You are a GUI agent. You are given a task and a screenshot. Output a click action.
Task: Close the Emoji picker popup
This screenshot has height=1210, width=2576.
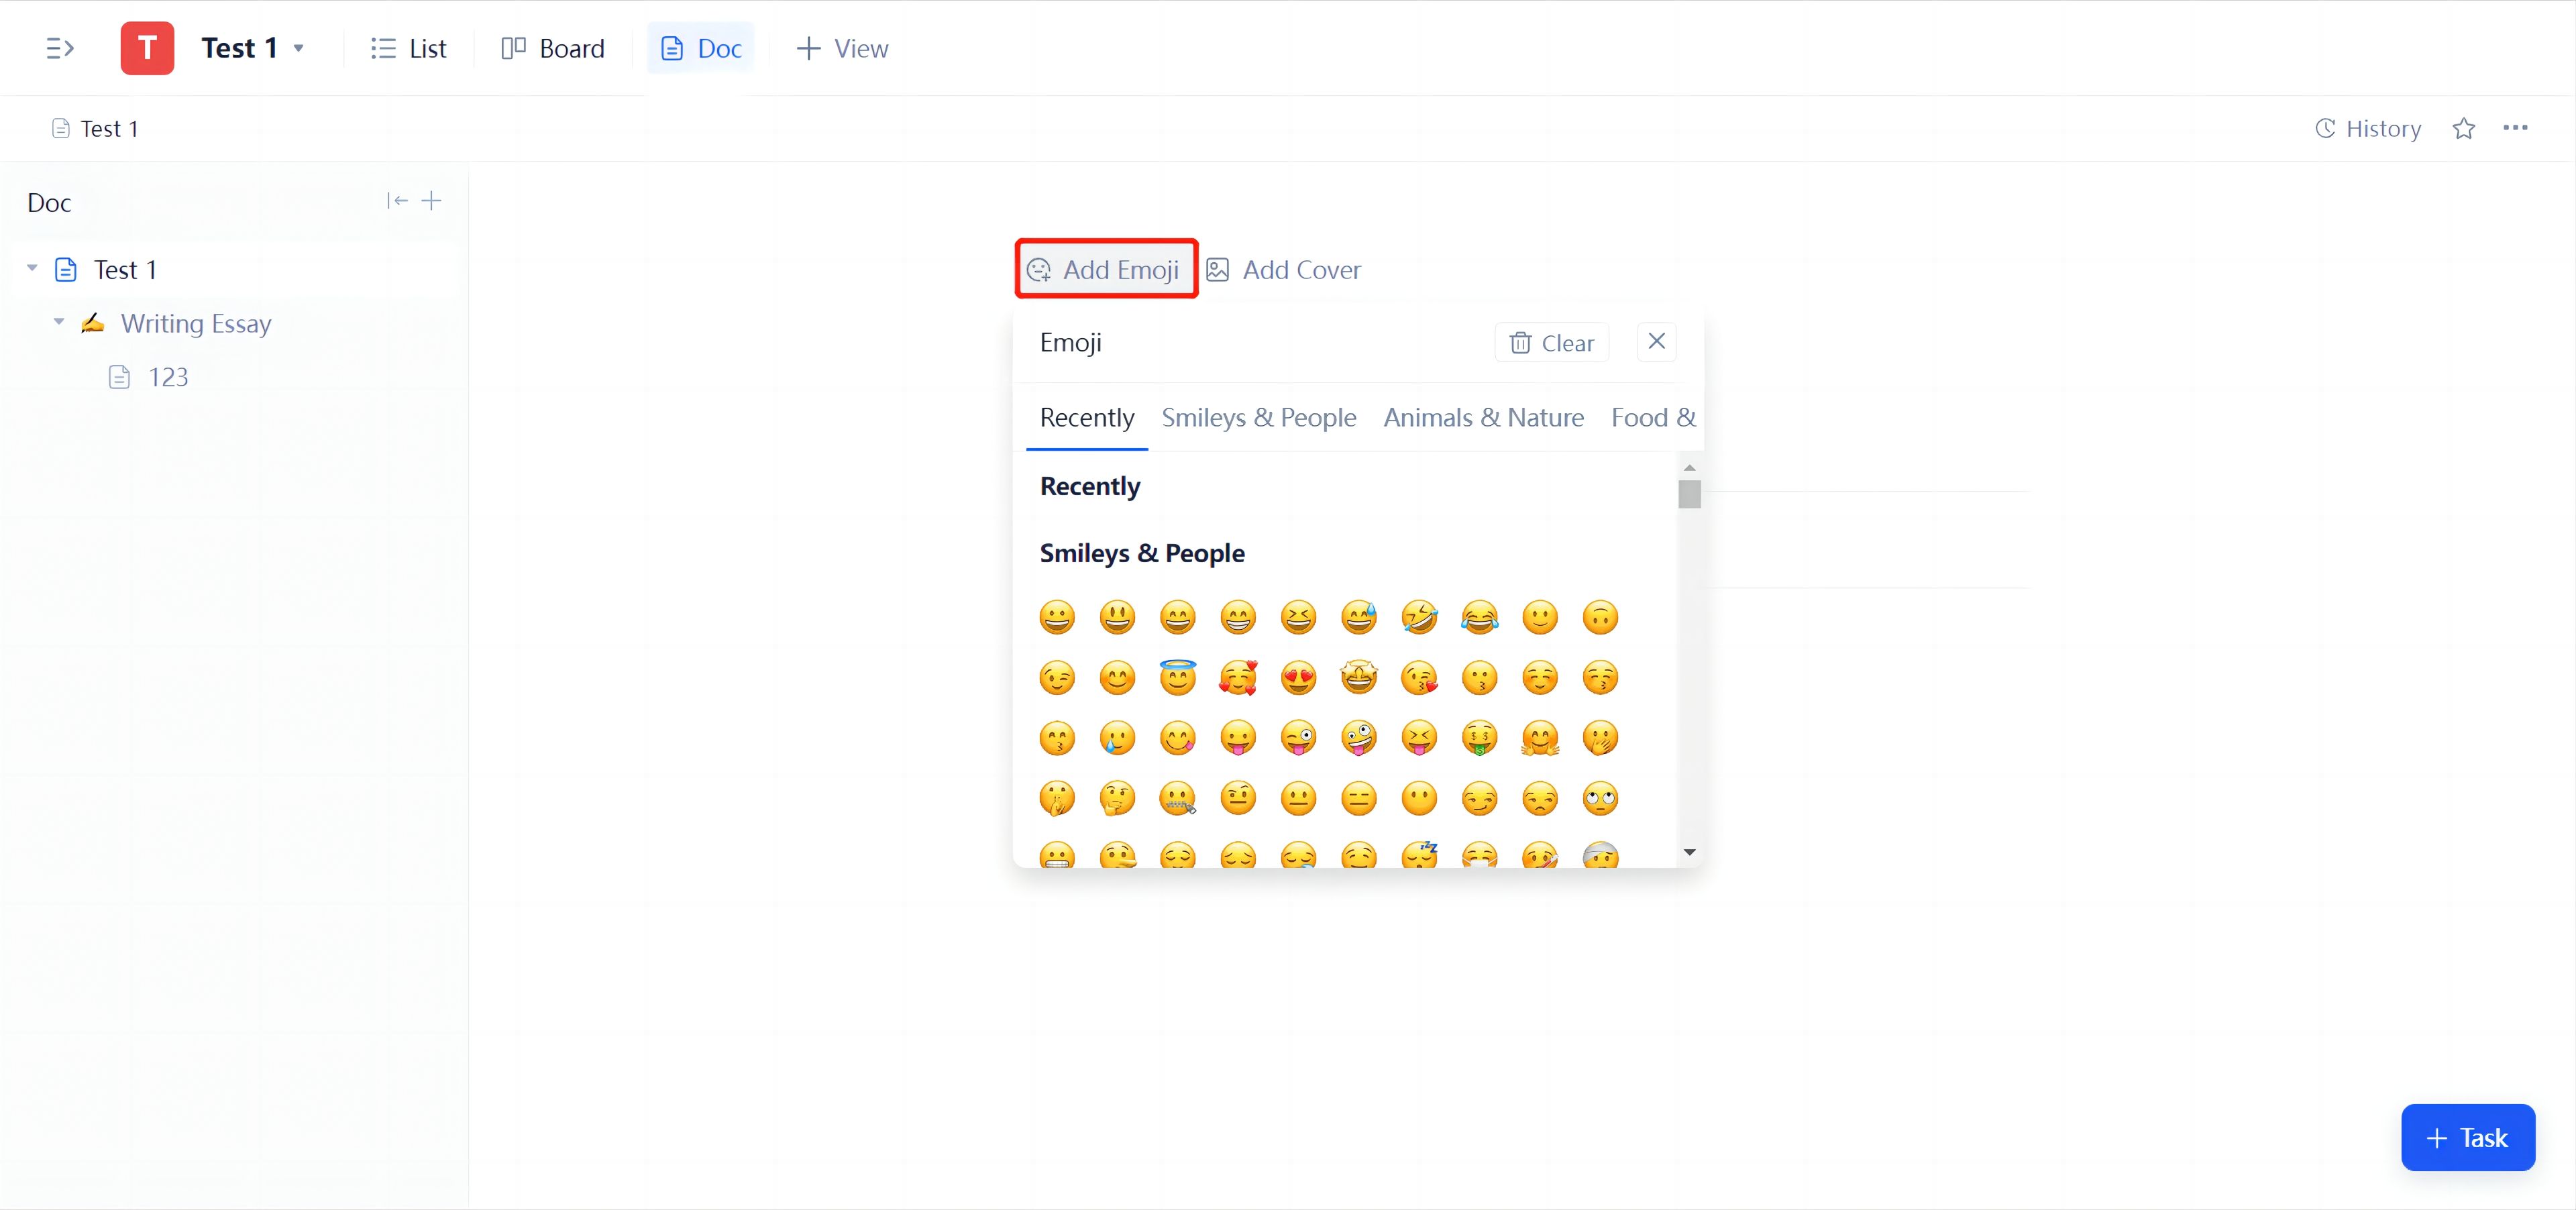point(1656,342)
